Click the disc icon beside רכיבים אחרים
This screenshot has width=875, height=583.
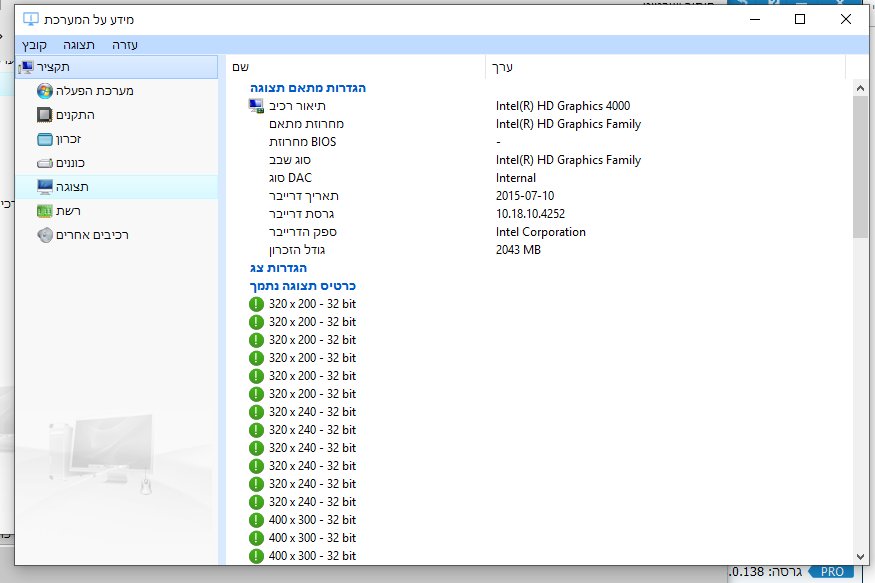[45, 235]
